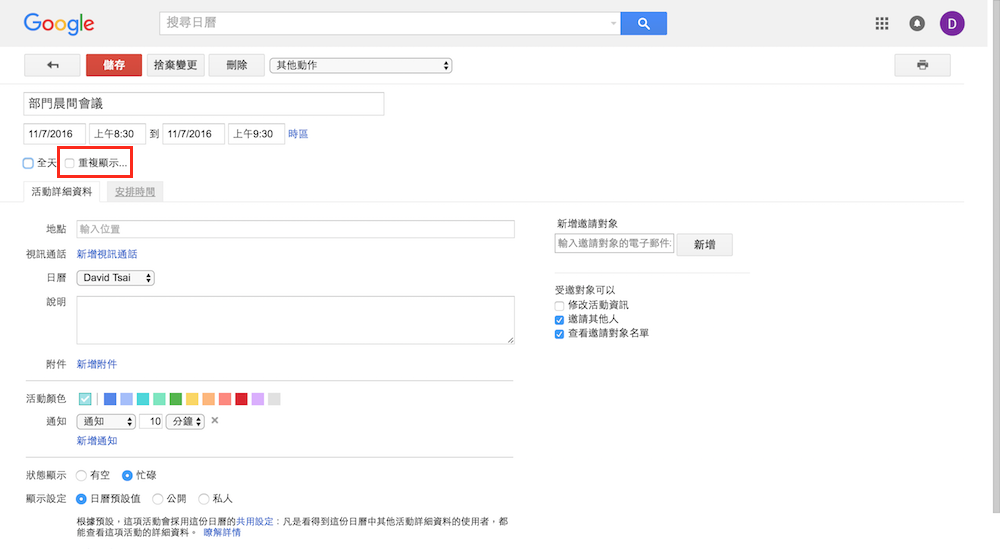Image resolution: width=1000 pixels, height=549 pixels.
Task: Switch to the 安排時間 tab
Action: [x=135, y=191]
